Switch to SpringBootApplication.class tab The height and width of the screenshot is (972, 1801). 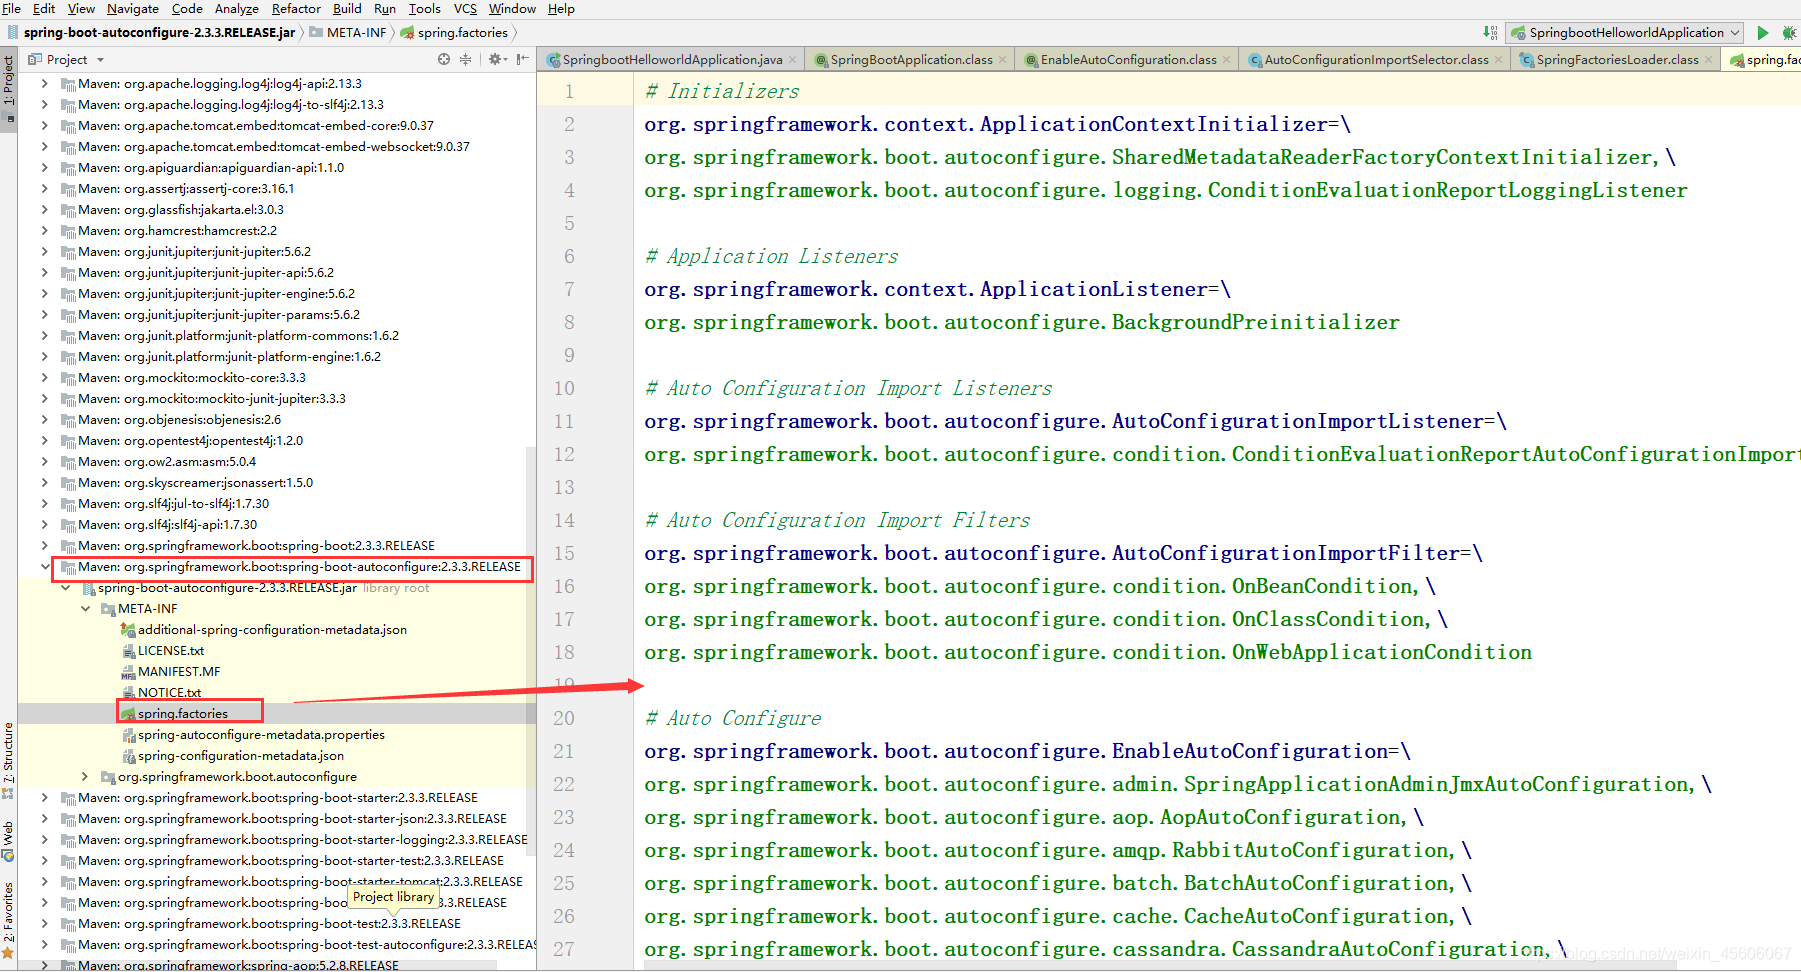[x=911, y=60]
